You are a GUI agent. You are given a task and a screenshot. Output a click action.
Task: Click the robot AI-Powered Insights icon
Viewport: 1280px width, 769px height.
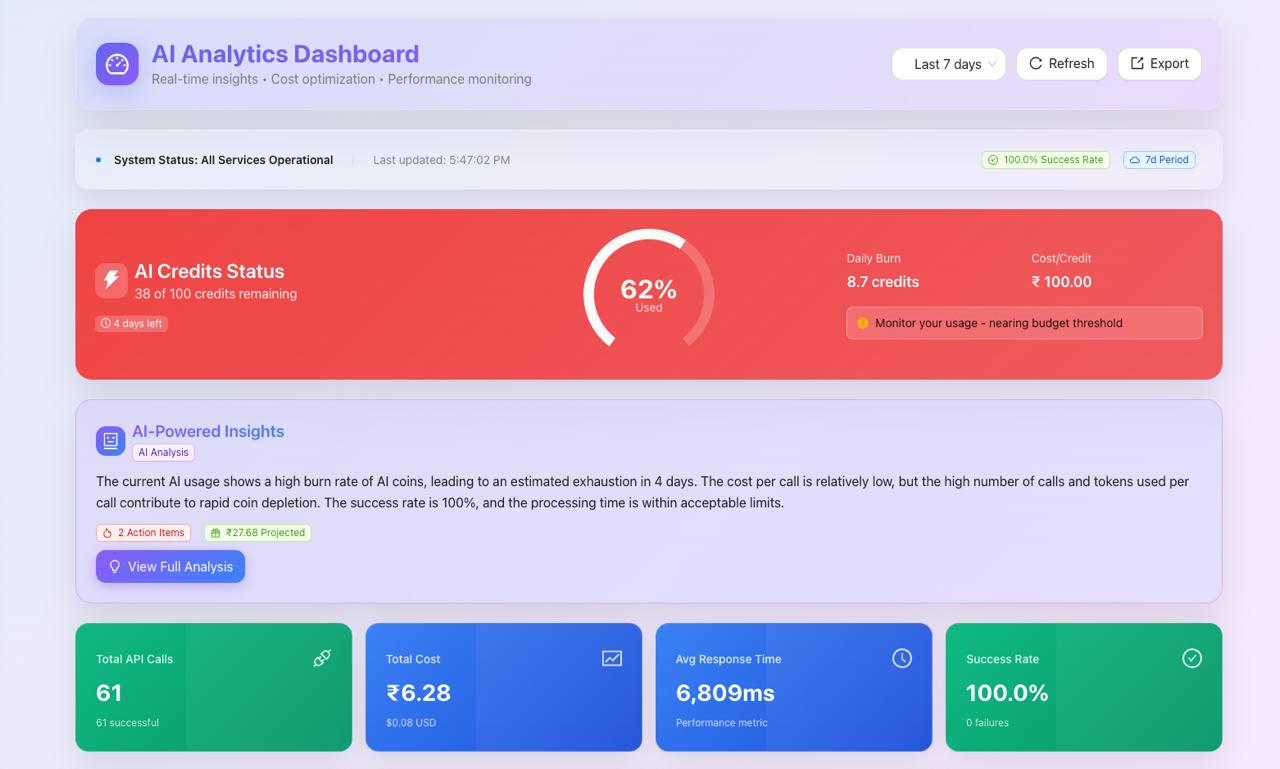coord(110,441)
